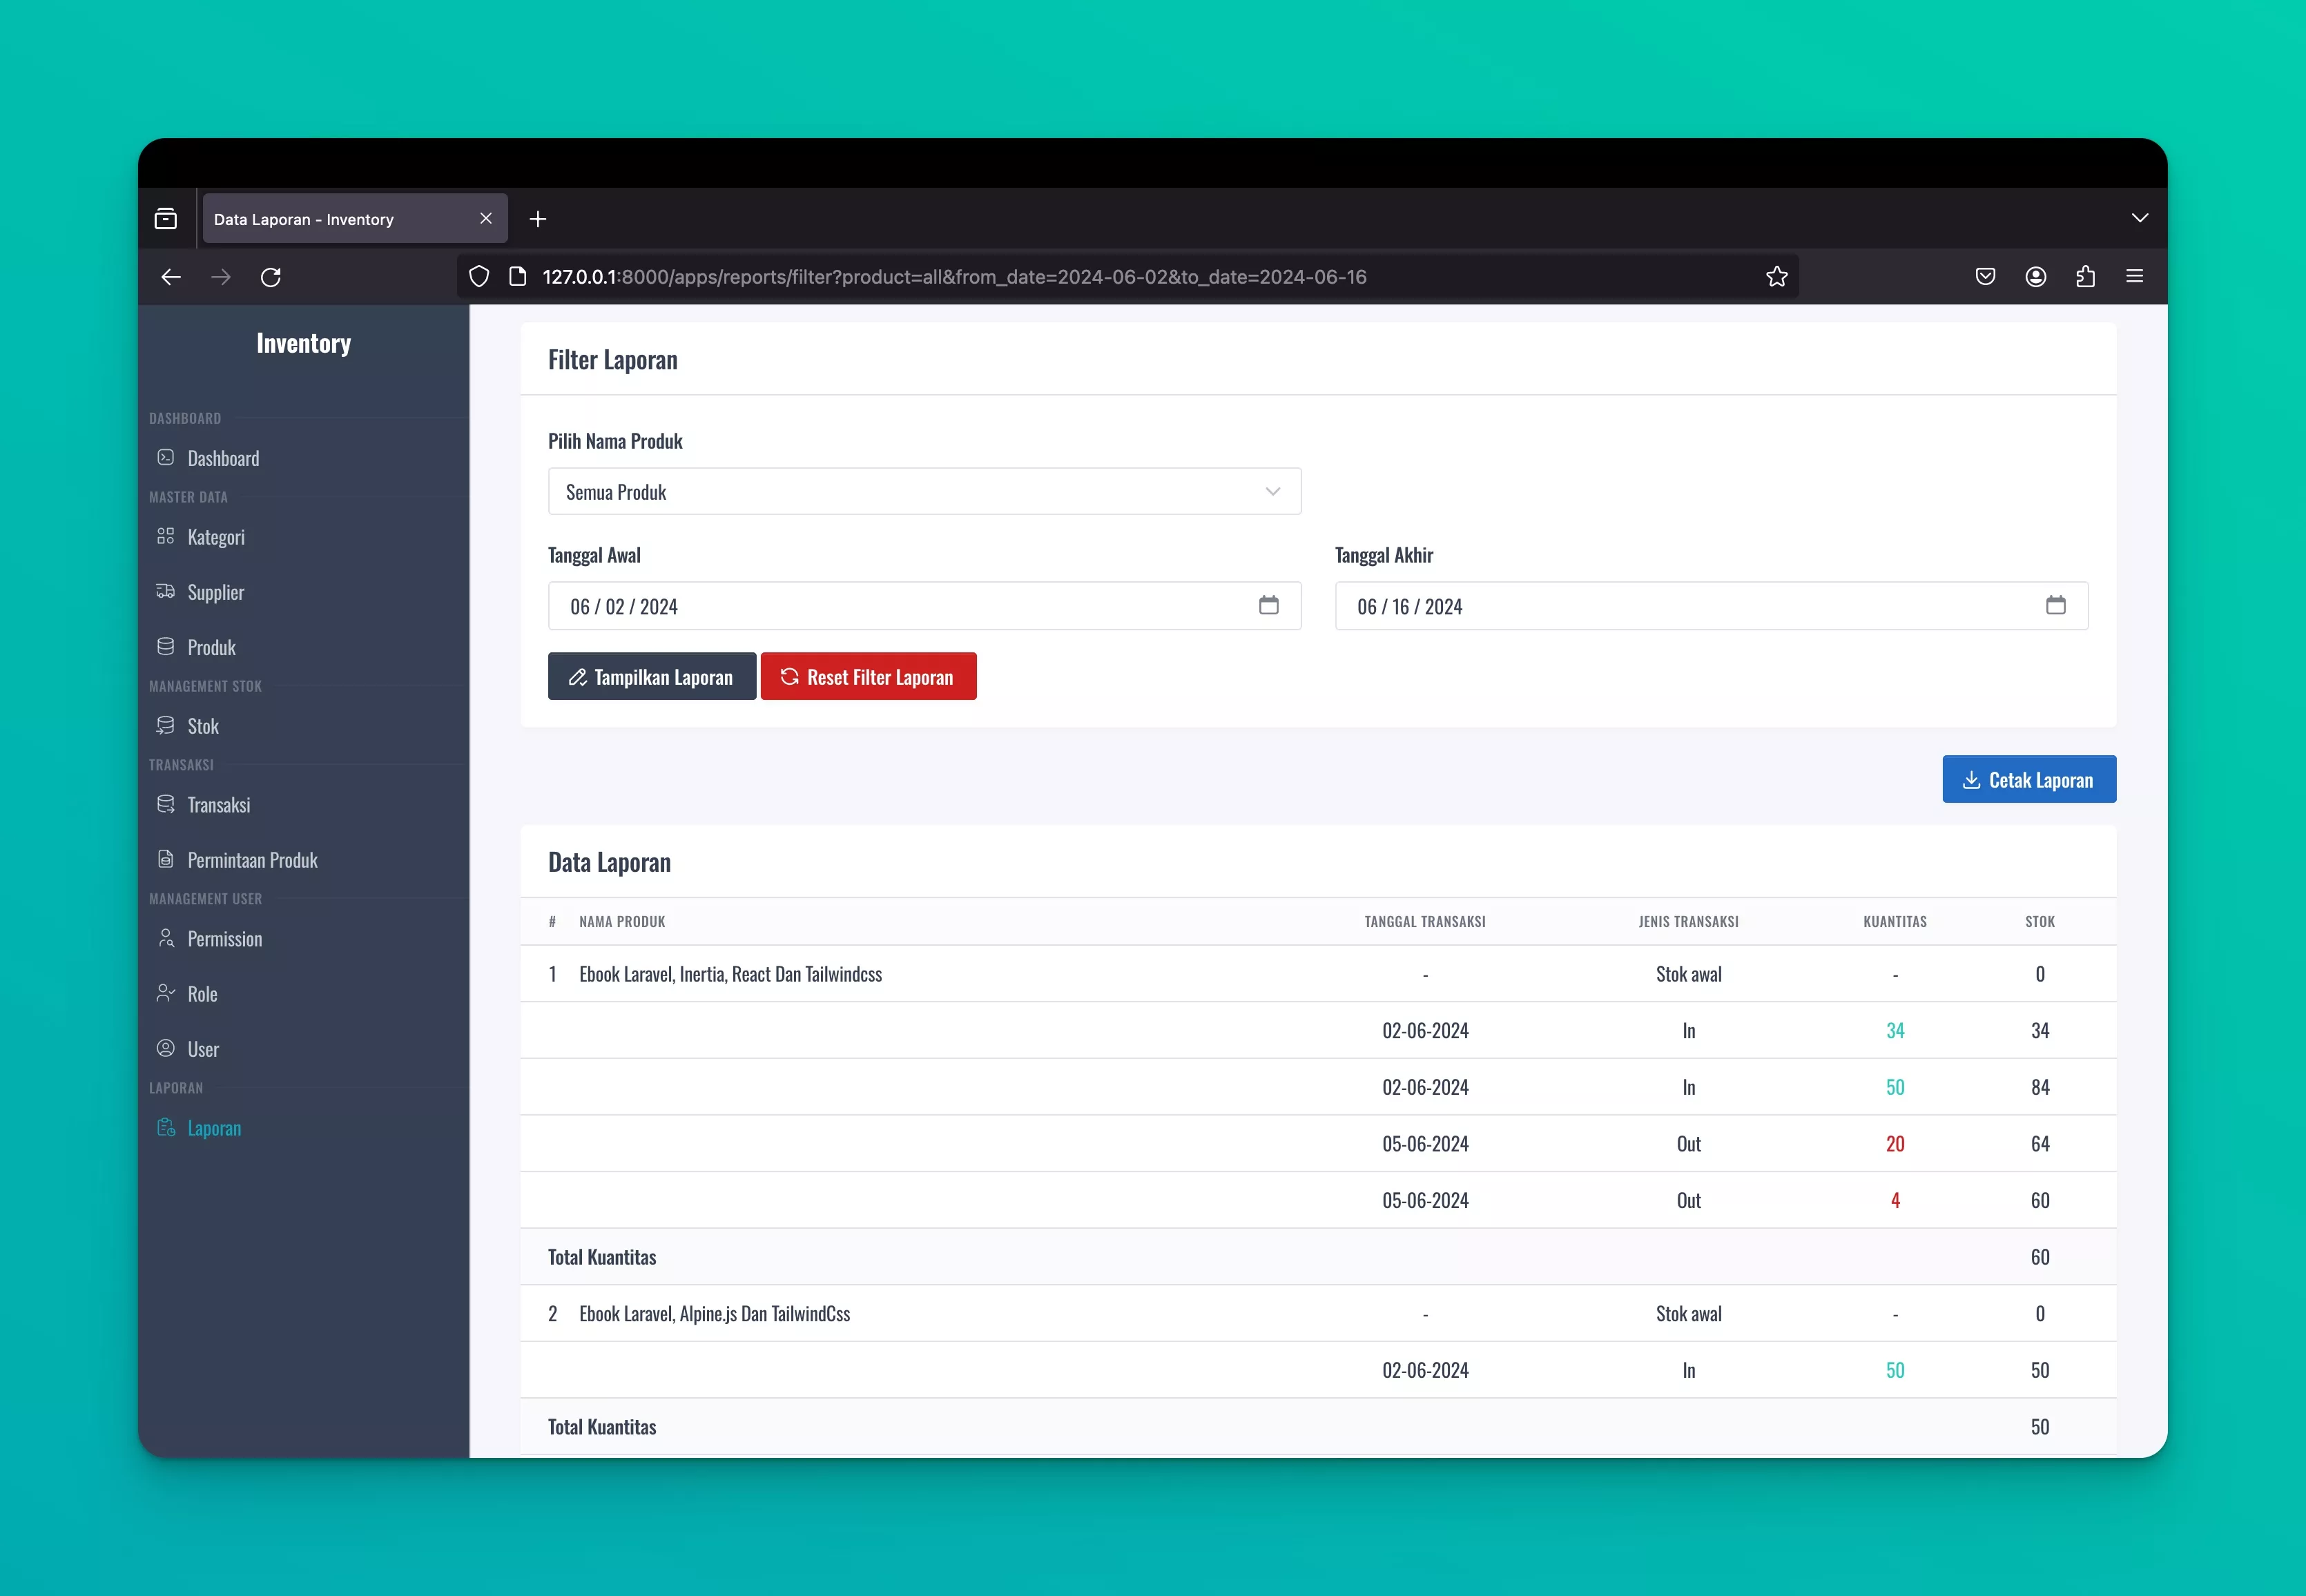
Task: Click the red quantity 20
Action: point(1895,1144)
